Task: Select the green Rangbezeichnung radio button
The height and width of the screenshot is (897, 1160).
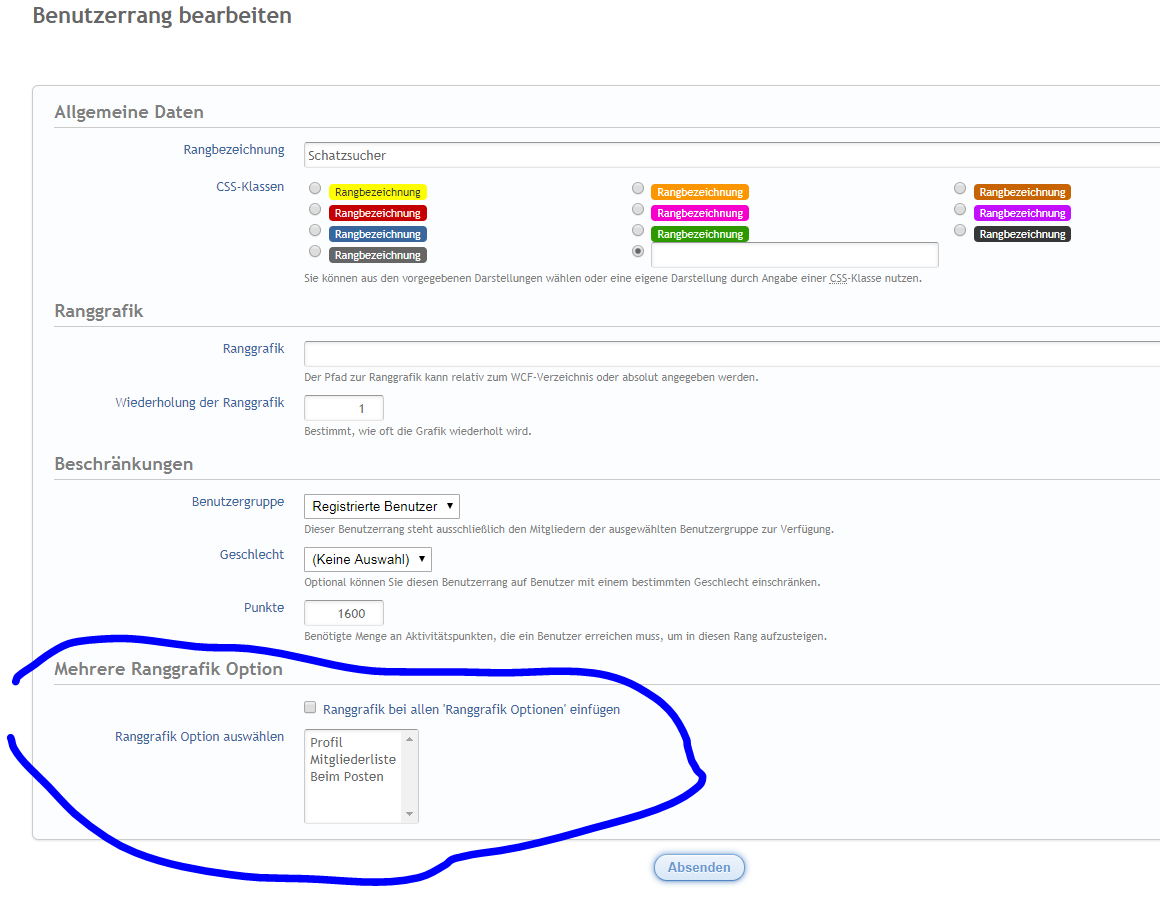Action: (x=638, y=231)
